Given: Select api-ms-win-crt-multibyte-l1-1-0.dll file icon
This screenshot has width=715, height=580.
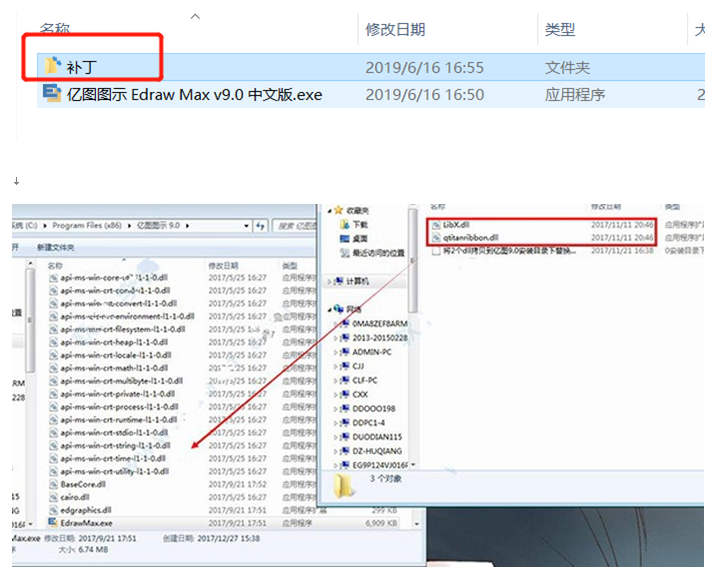Looking at the screenshot, I should (53, 381).
